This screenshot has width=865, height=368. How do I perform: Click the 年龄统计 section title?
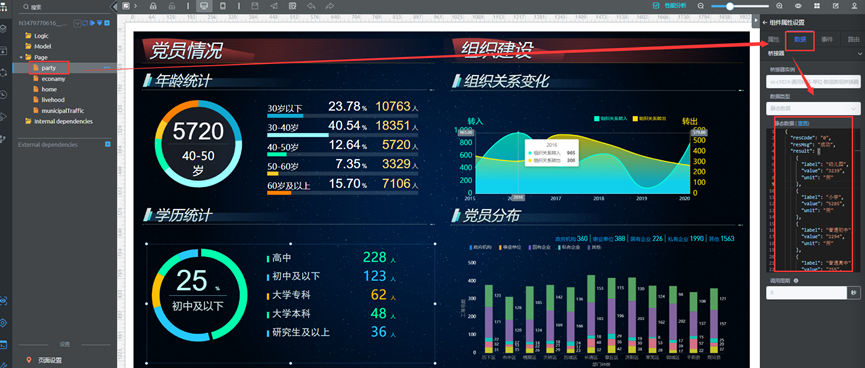(183, 81)
